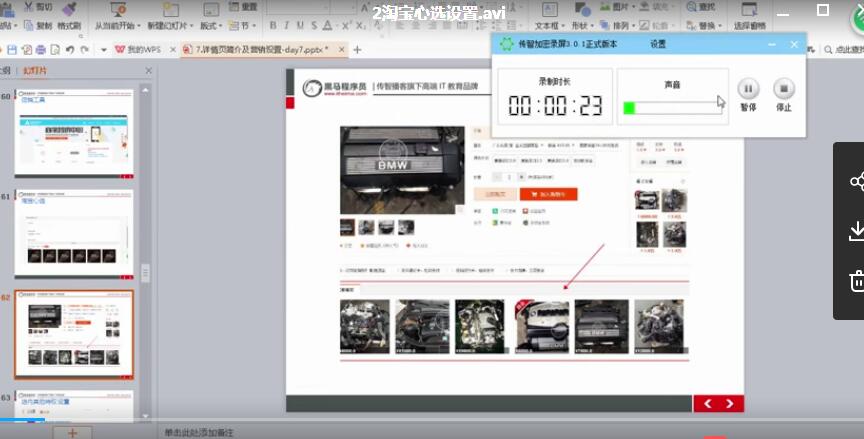
Task: Click the undo arrow in quick toolbar
Action: 69,49
